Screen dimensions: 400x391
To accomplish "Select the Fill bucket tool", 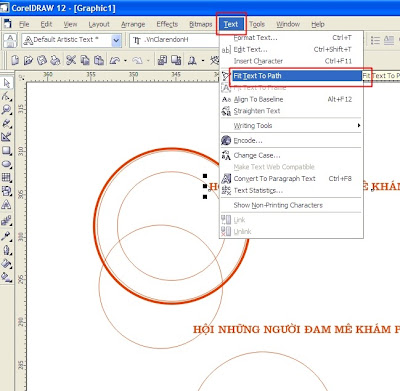I will [7, 263].
